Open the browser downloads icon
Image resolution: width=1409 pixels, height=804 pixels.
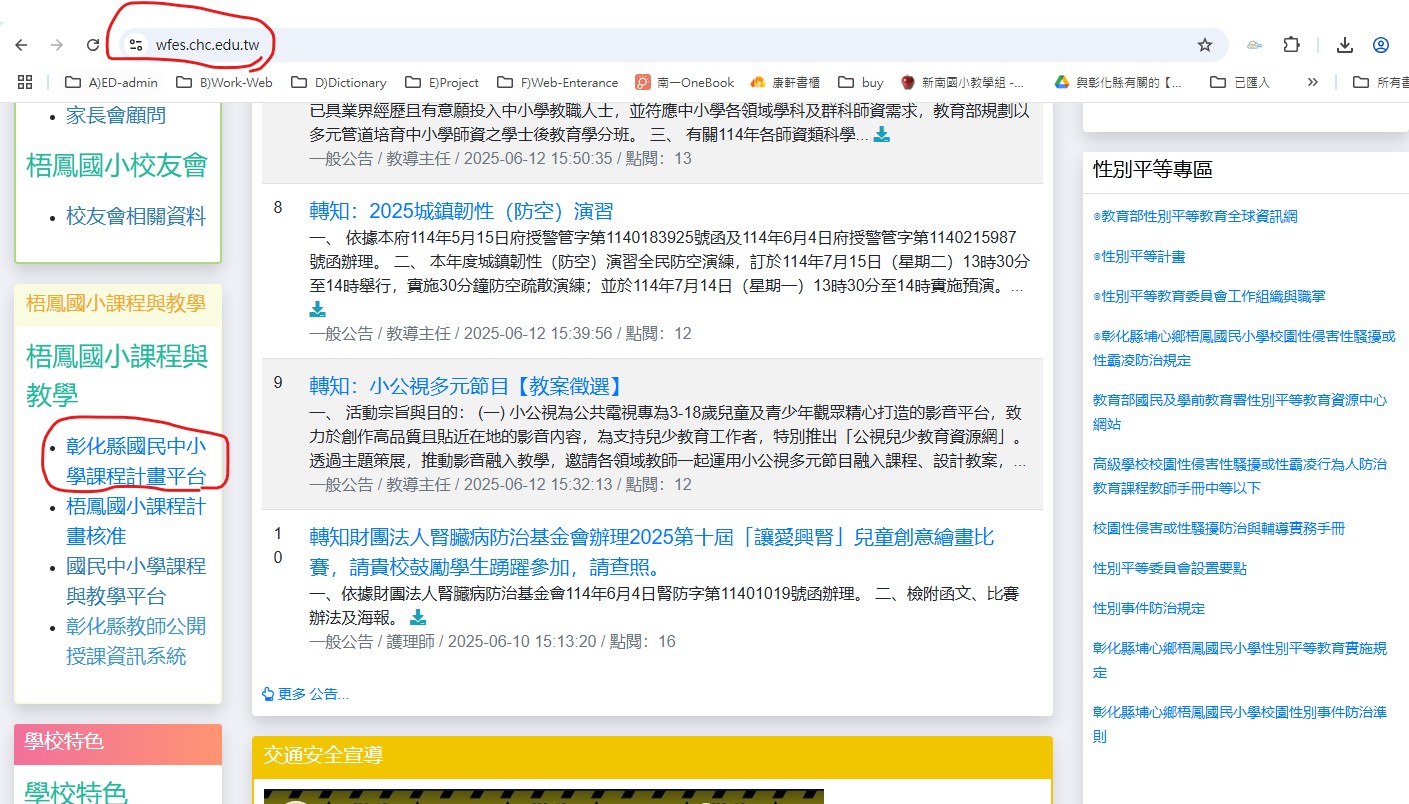pyautogui.click(x=1345, y=45)
